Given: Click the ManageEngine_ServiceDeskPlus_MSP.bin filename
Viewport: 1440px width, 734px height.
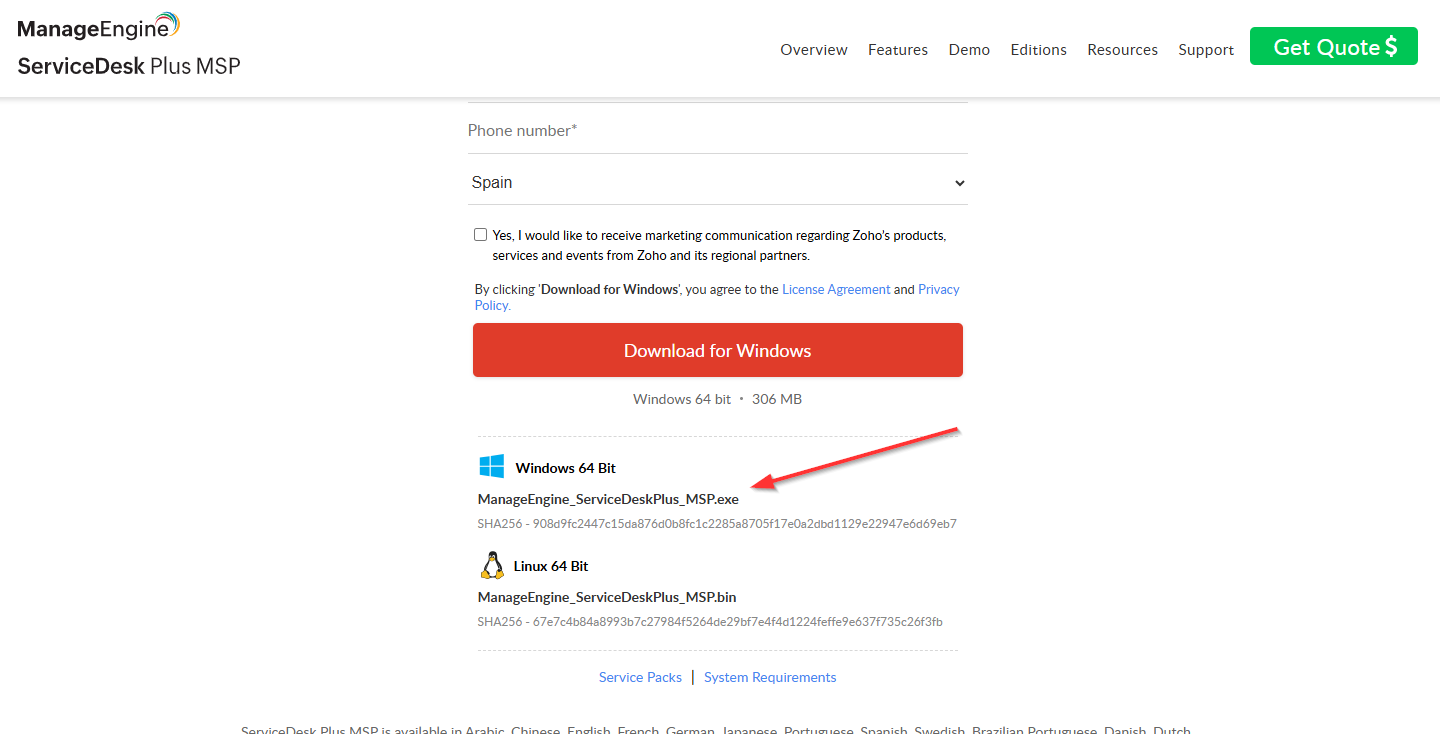Looking at the screenshot, I should coord(607,597).
